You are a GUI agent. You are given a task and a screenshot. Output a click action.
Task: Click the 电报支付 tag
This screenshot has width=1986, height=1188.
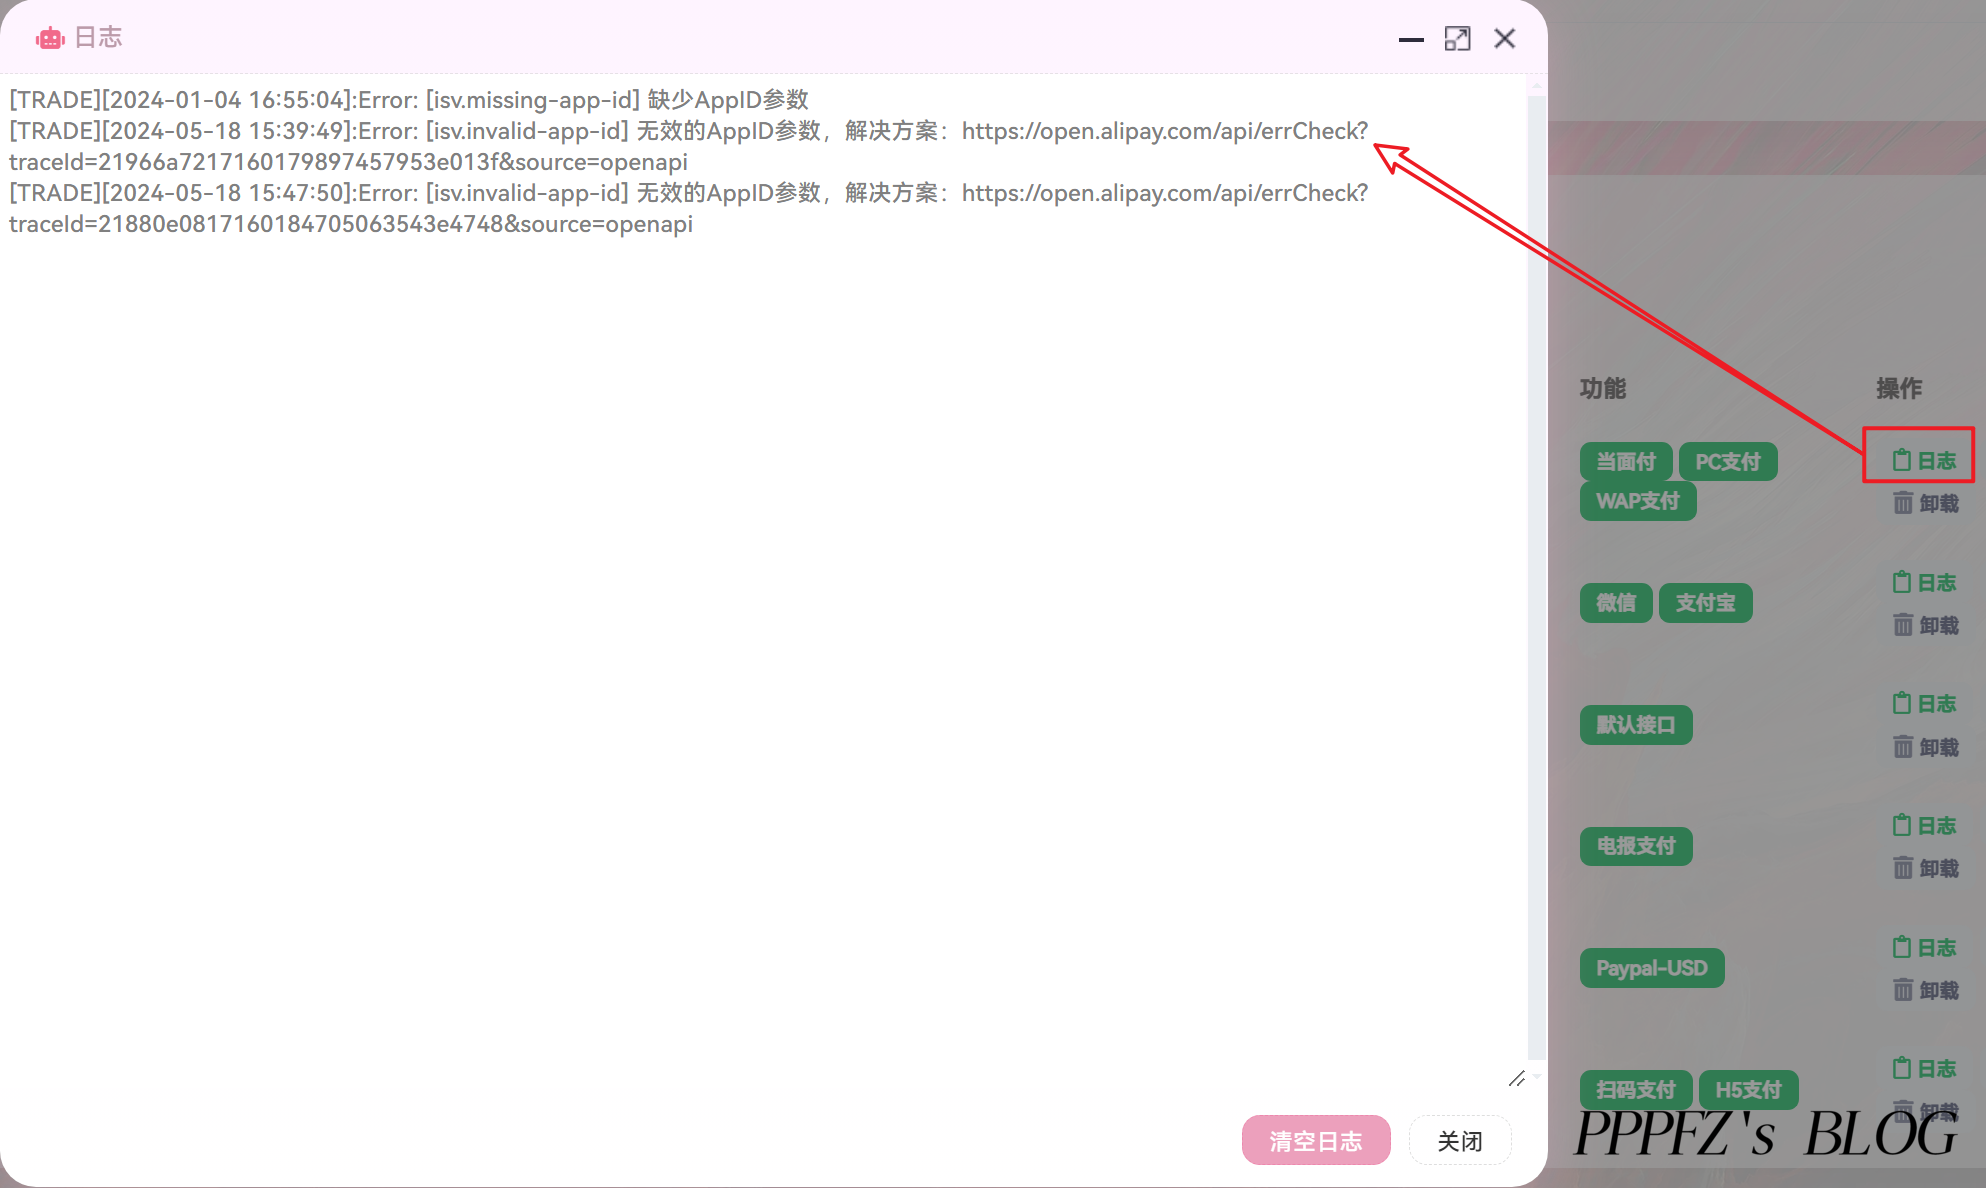(1636, 846)
